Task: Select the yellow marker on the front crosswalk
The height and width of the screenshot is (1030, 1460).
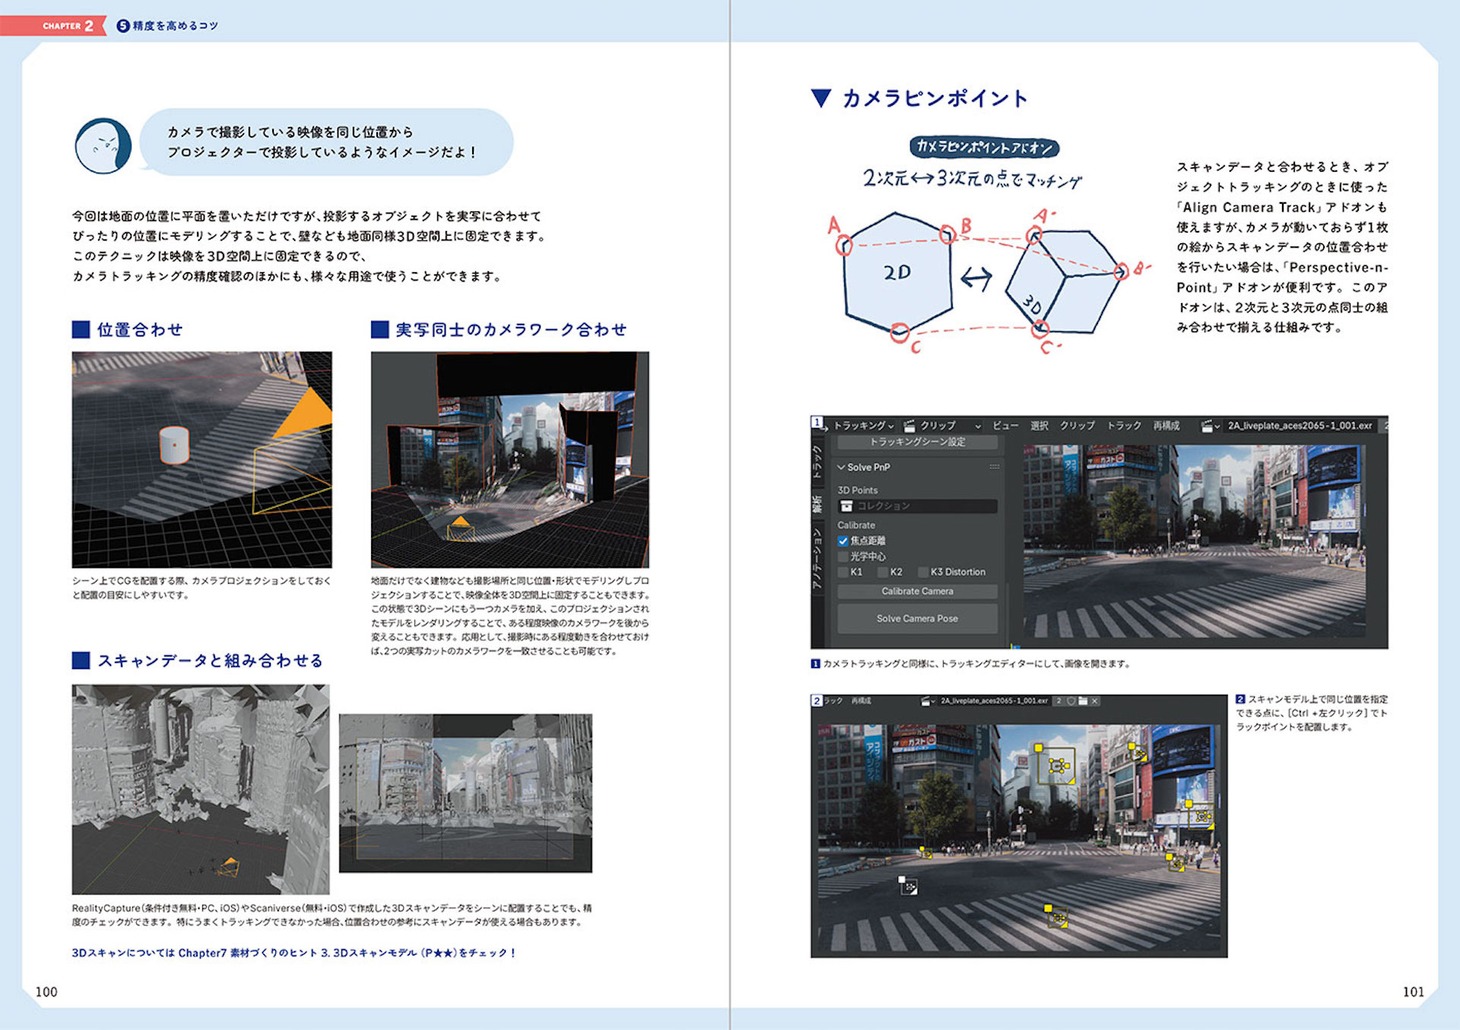Action: click(1056, 917)
